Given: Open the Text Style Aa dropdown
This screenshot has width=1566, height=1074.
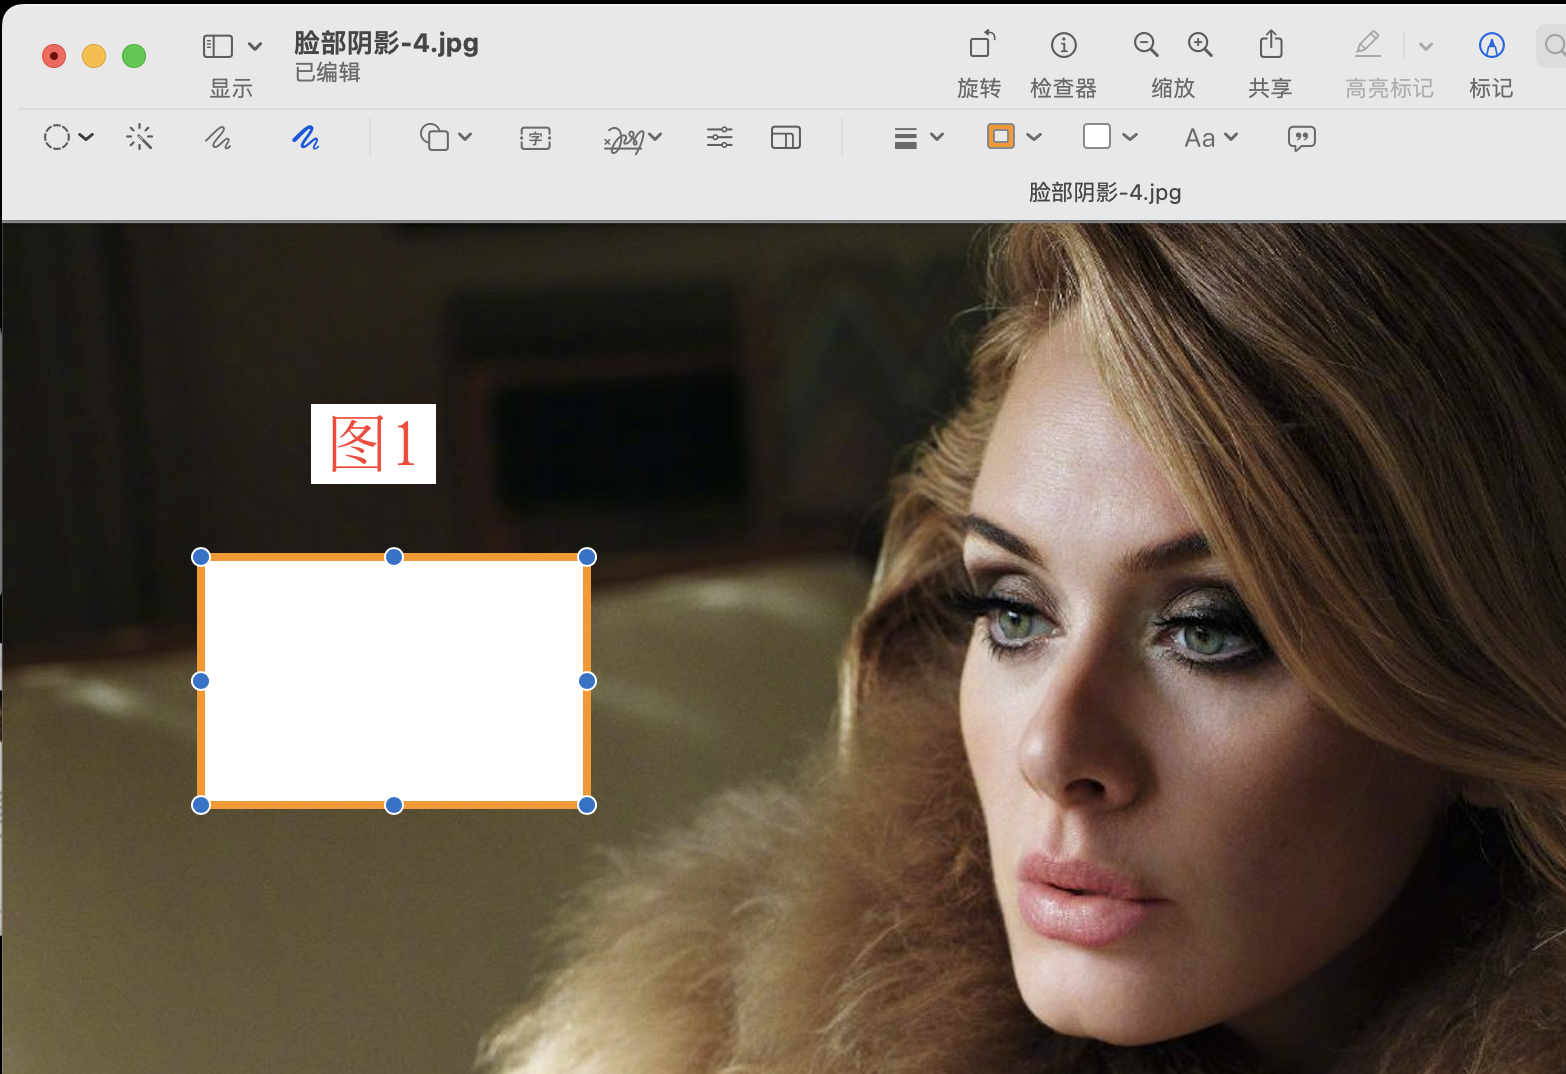Looking at the screenshot, I should coord(1210,137).
